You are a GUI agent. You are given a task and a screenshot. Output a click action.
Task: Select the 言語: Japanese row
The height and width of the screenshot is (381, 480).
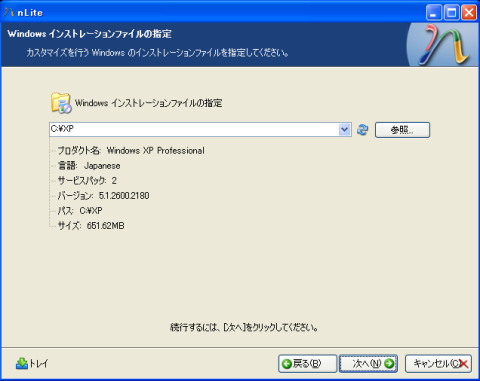(89, 166)
